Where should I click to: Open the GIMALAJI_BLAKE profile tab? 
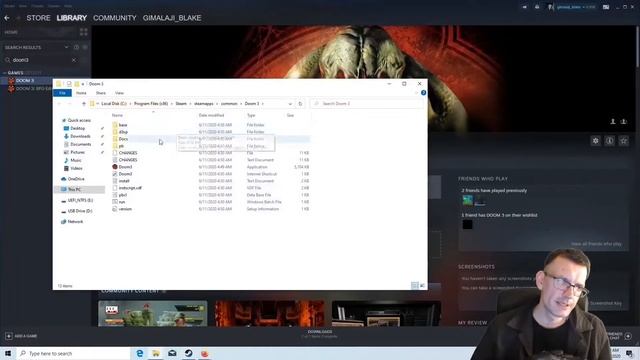172,18
